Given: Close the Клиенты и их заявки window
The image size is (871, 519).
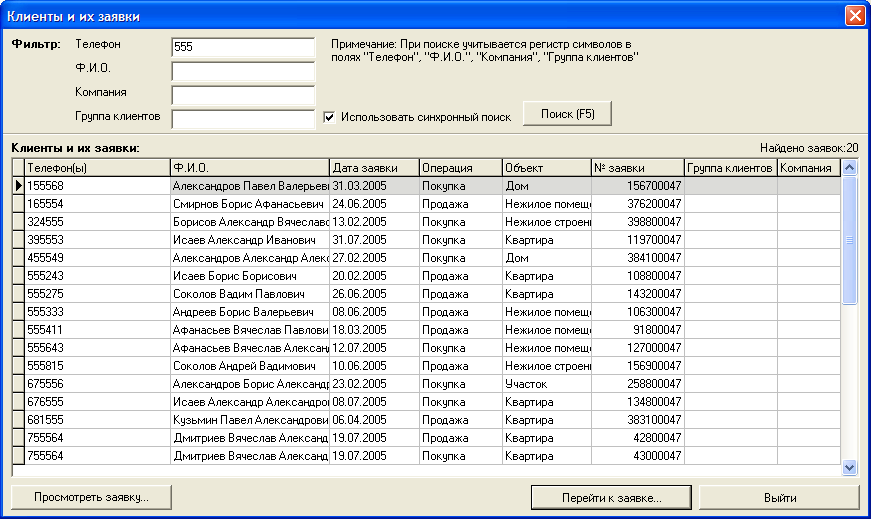Looking at the screenshot, I should [855, 16].
